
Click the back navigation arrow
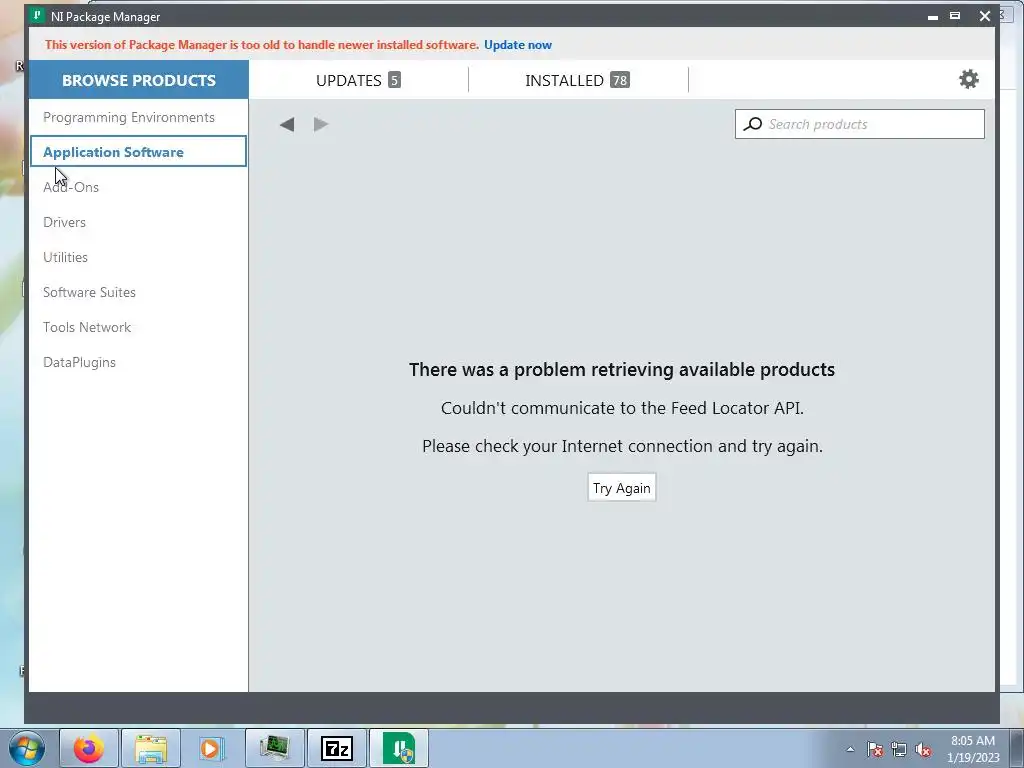pyautogui.click(x=287, y=124)
